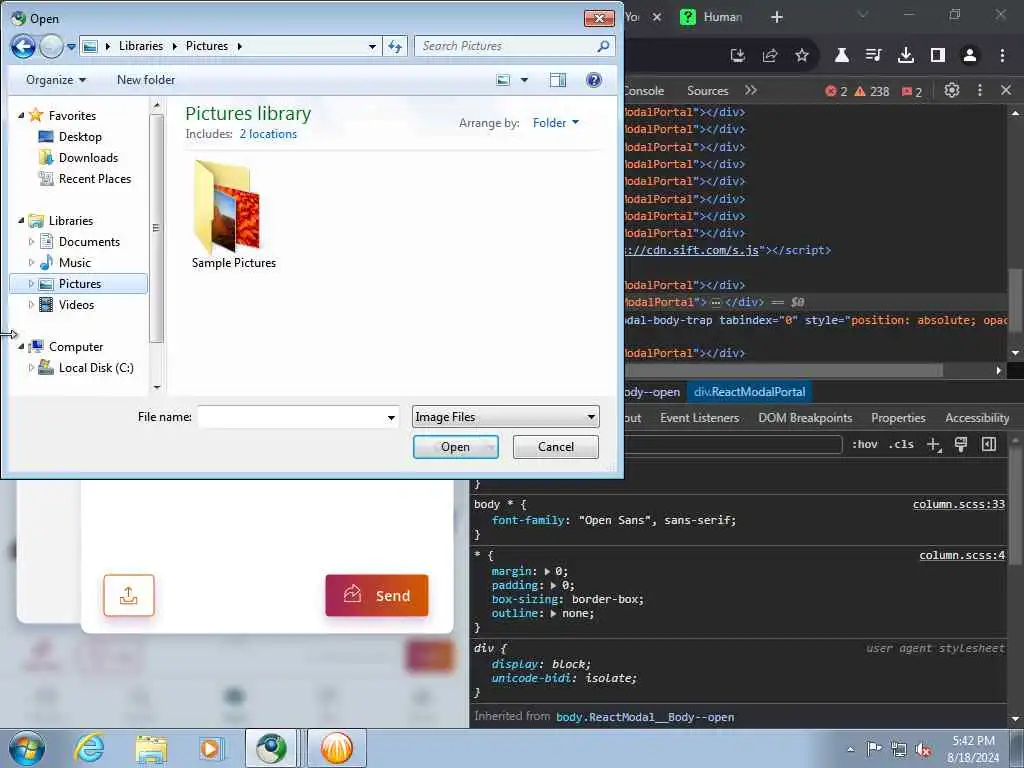Open the Chrome three-dot menu

[1002, 56]
